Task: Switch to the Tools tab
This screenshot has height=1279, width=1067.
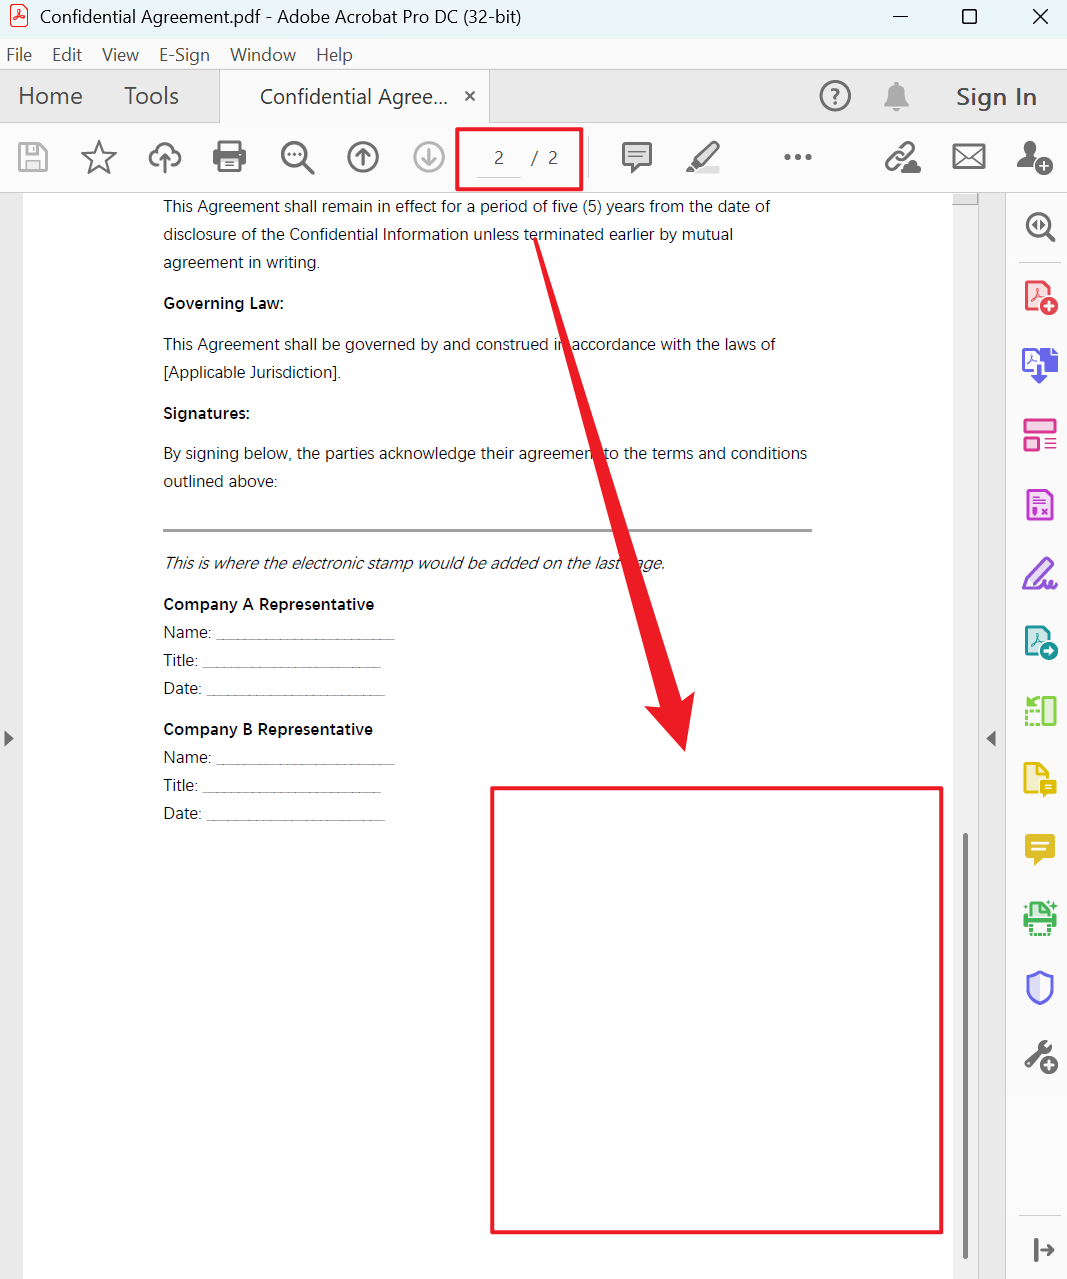Action: 151,96
